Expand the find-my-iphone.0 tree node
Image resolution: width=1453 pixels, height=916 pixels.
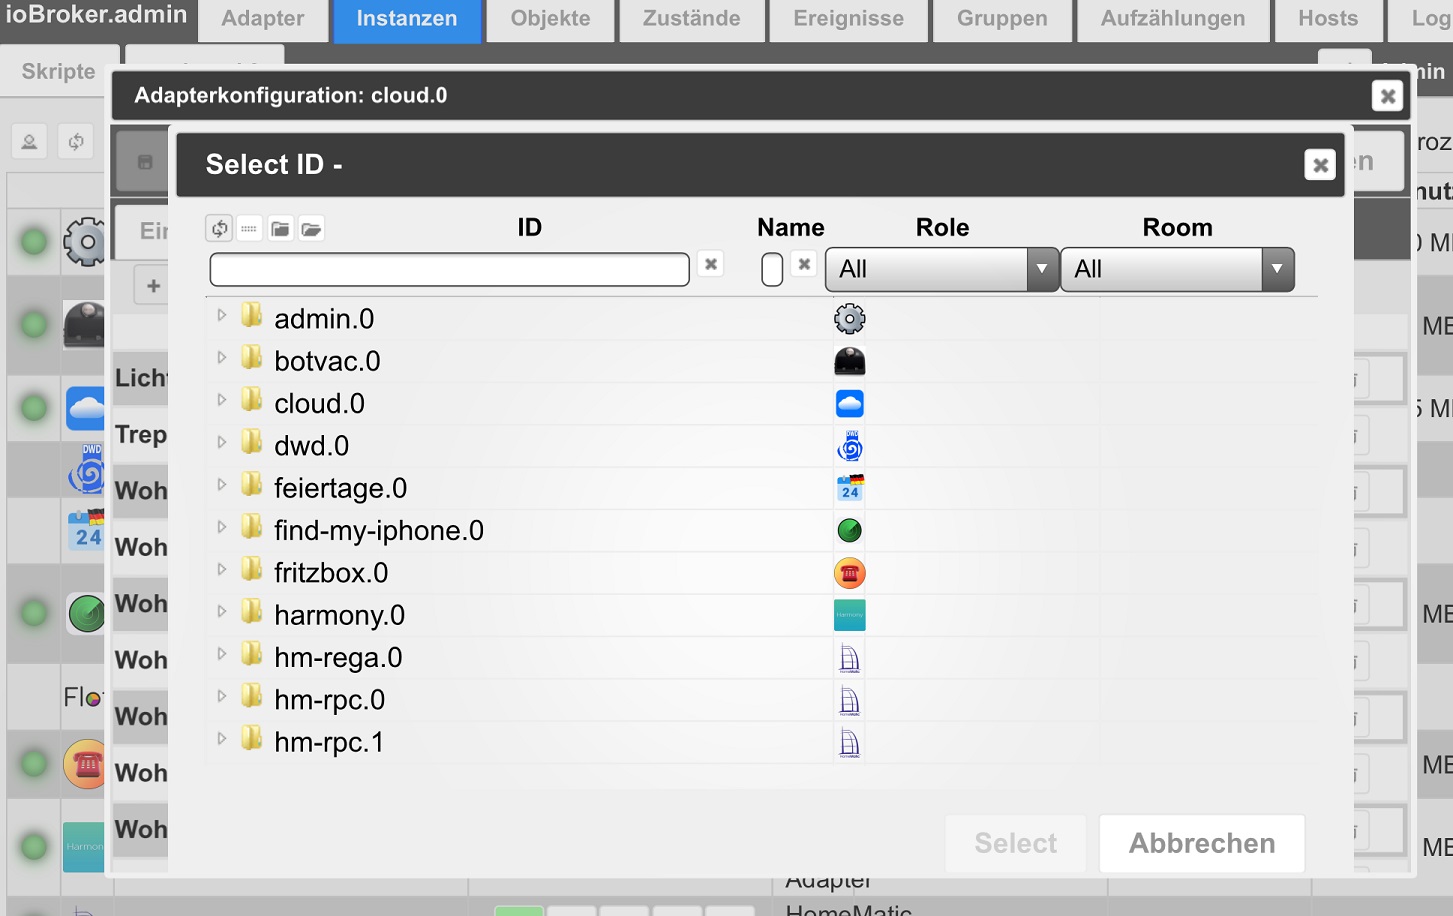[222, 527]
